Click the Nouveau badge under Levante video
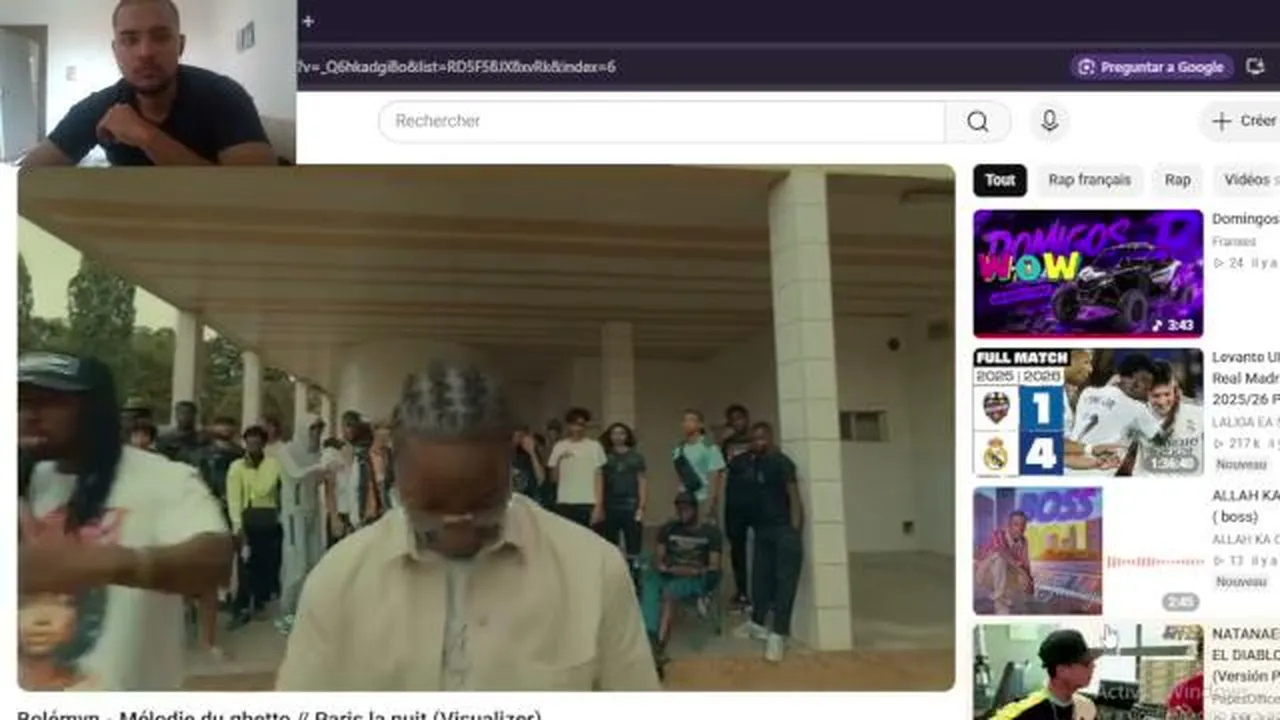 (x=1241, y=465)
